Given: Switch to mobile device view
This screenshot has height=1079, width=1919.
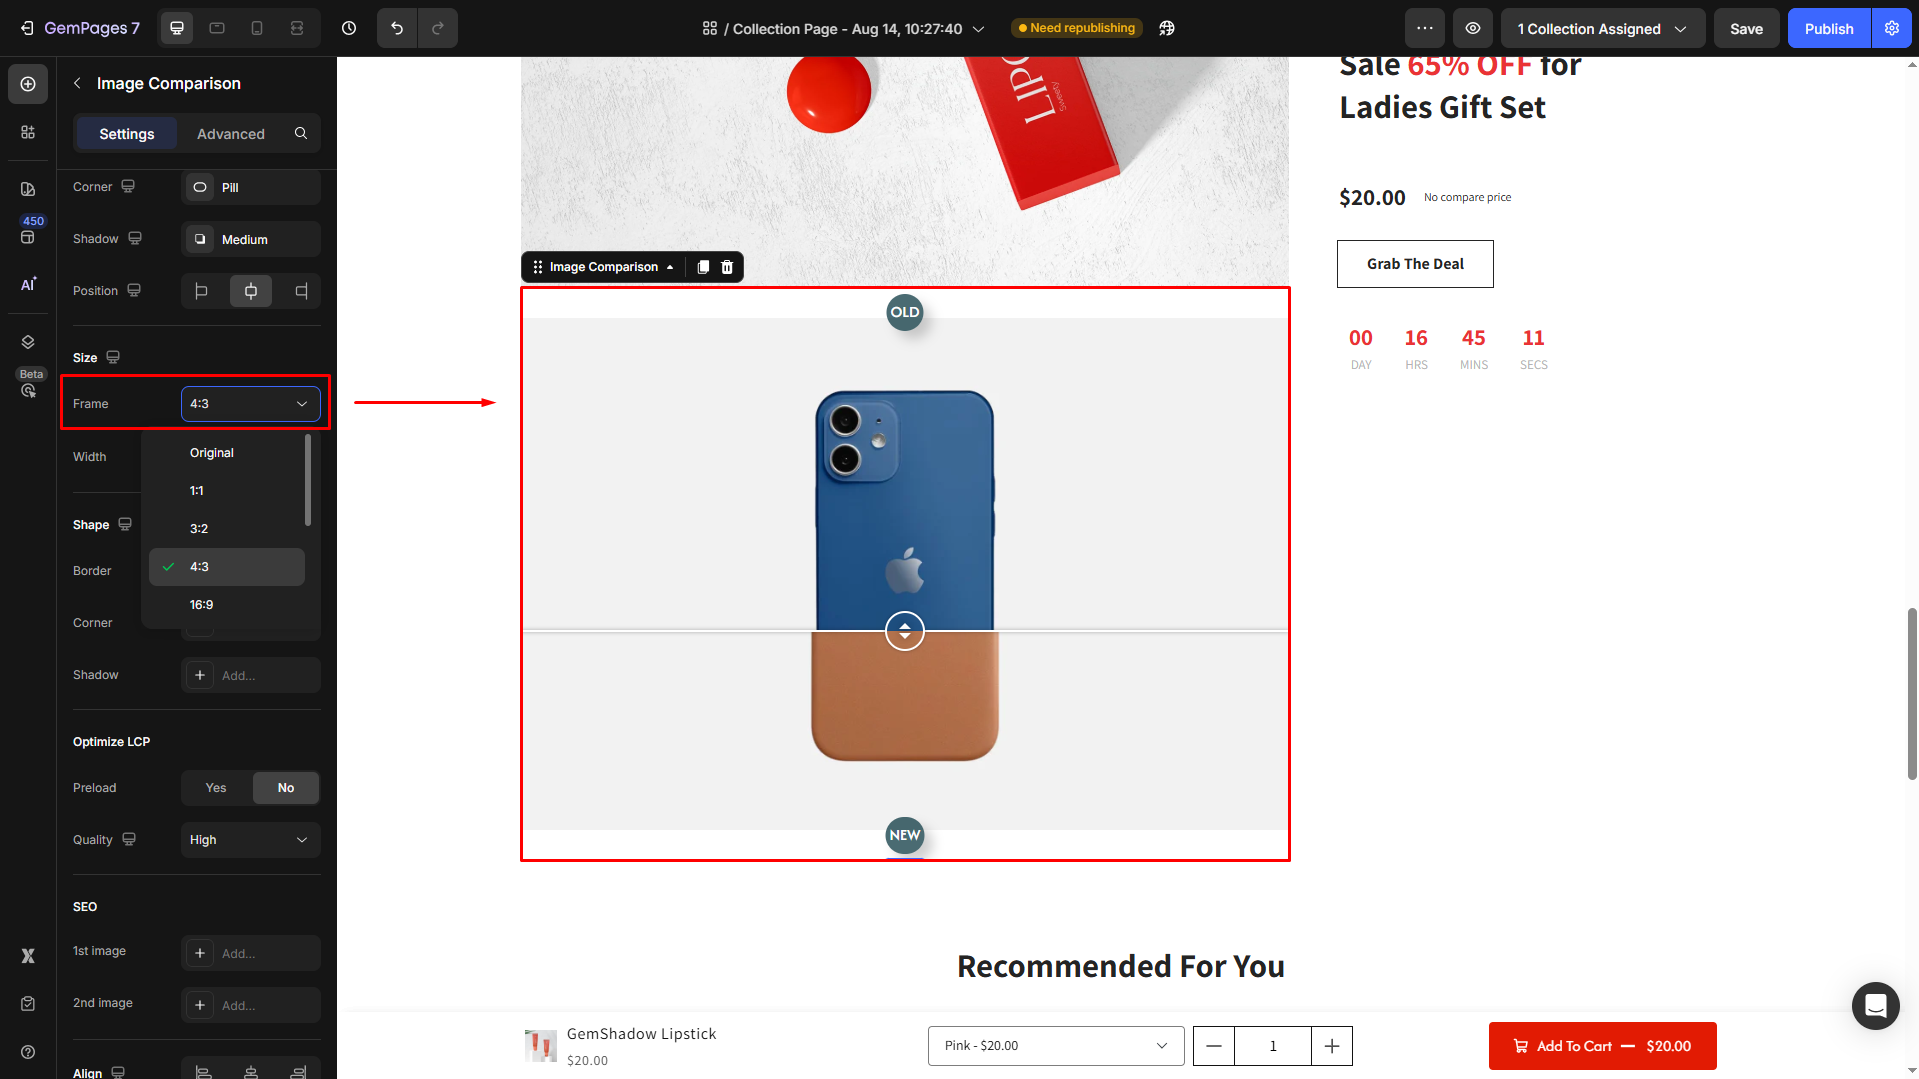Looking at the screenshot, I should pos(257,28).
